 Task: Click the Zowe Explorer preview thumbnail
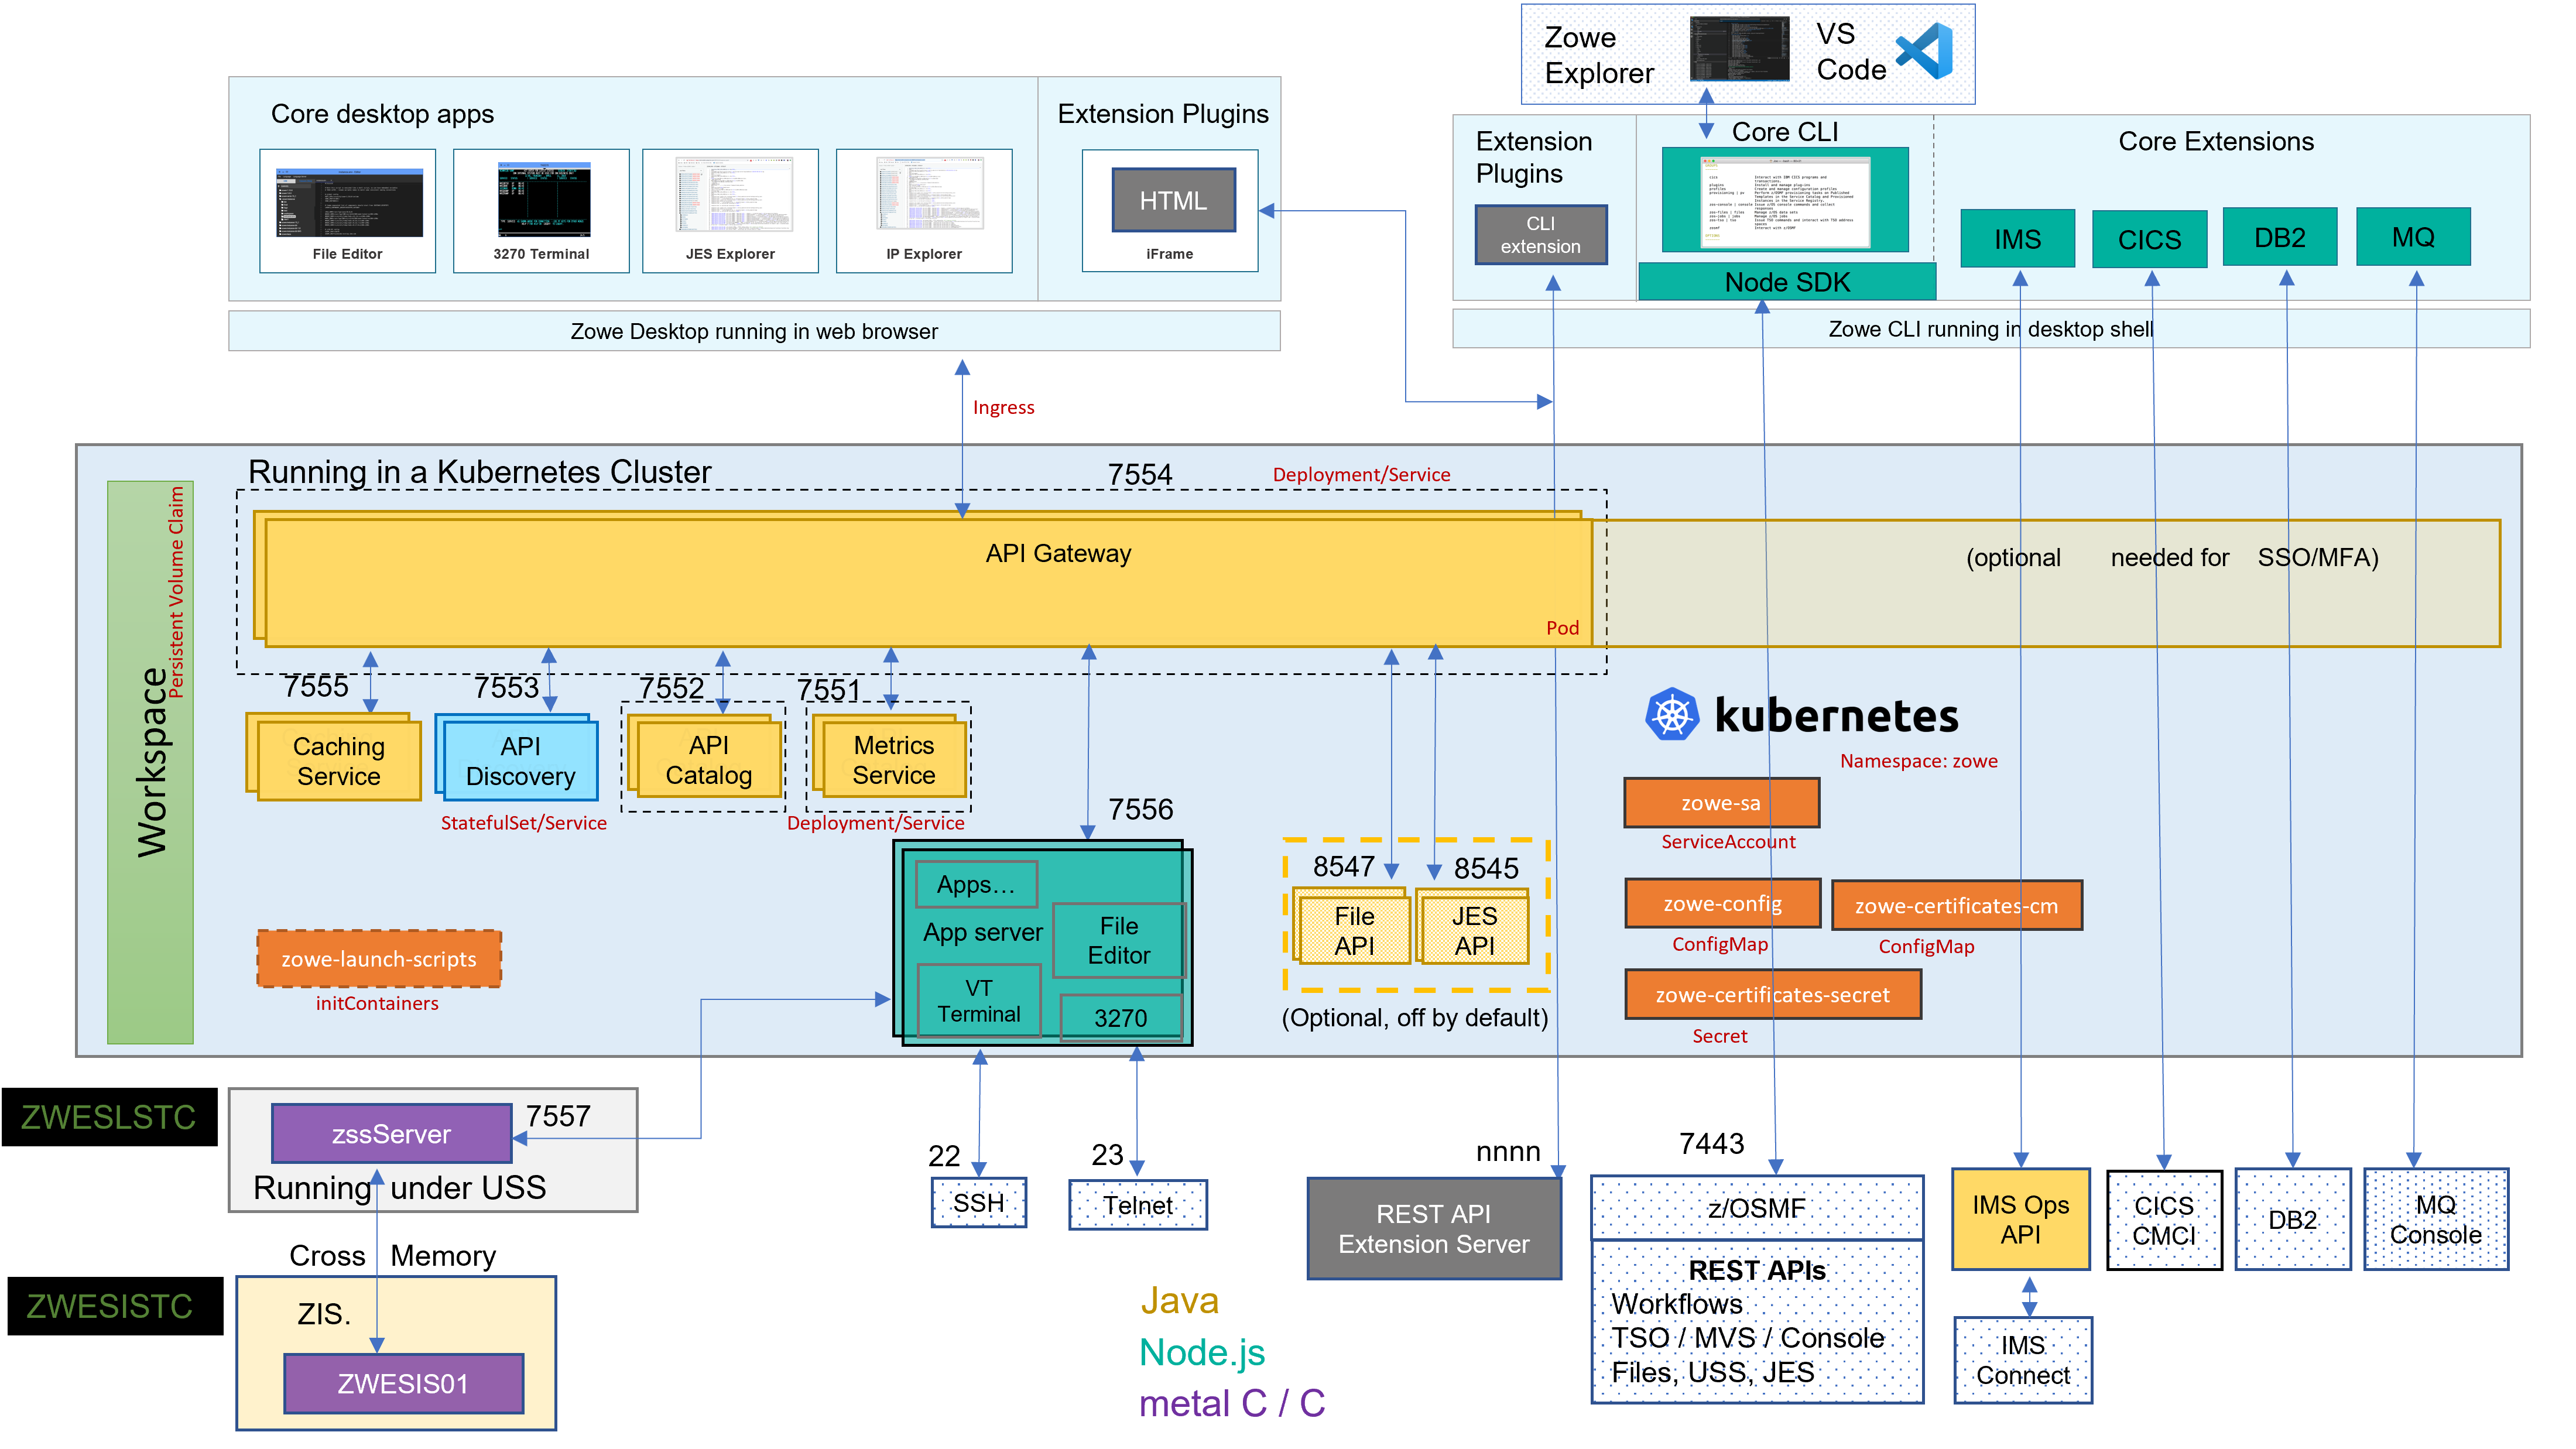(1740, 52)
